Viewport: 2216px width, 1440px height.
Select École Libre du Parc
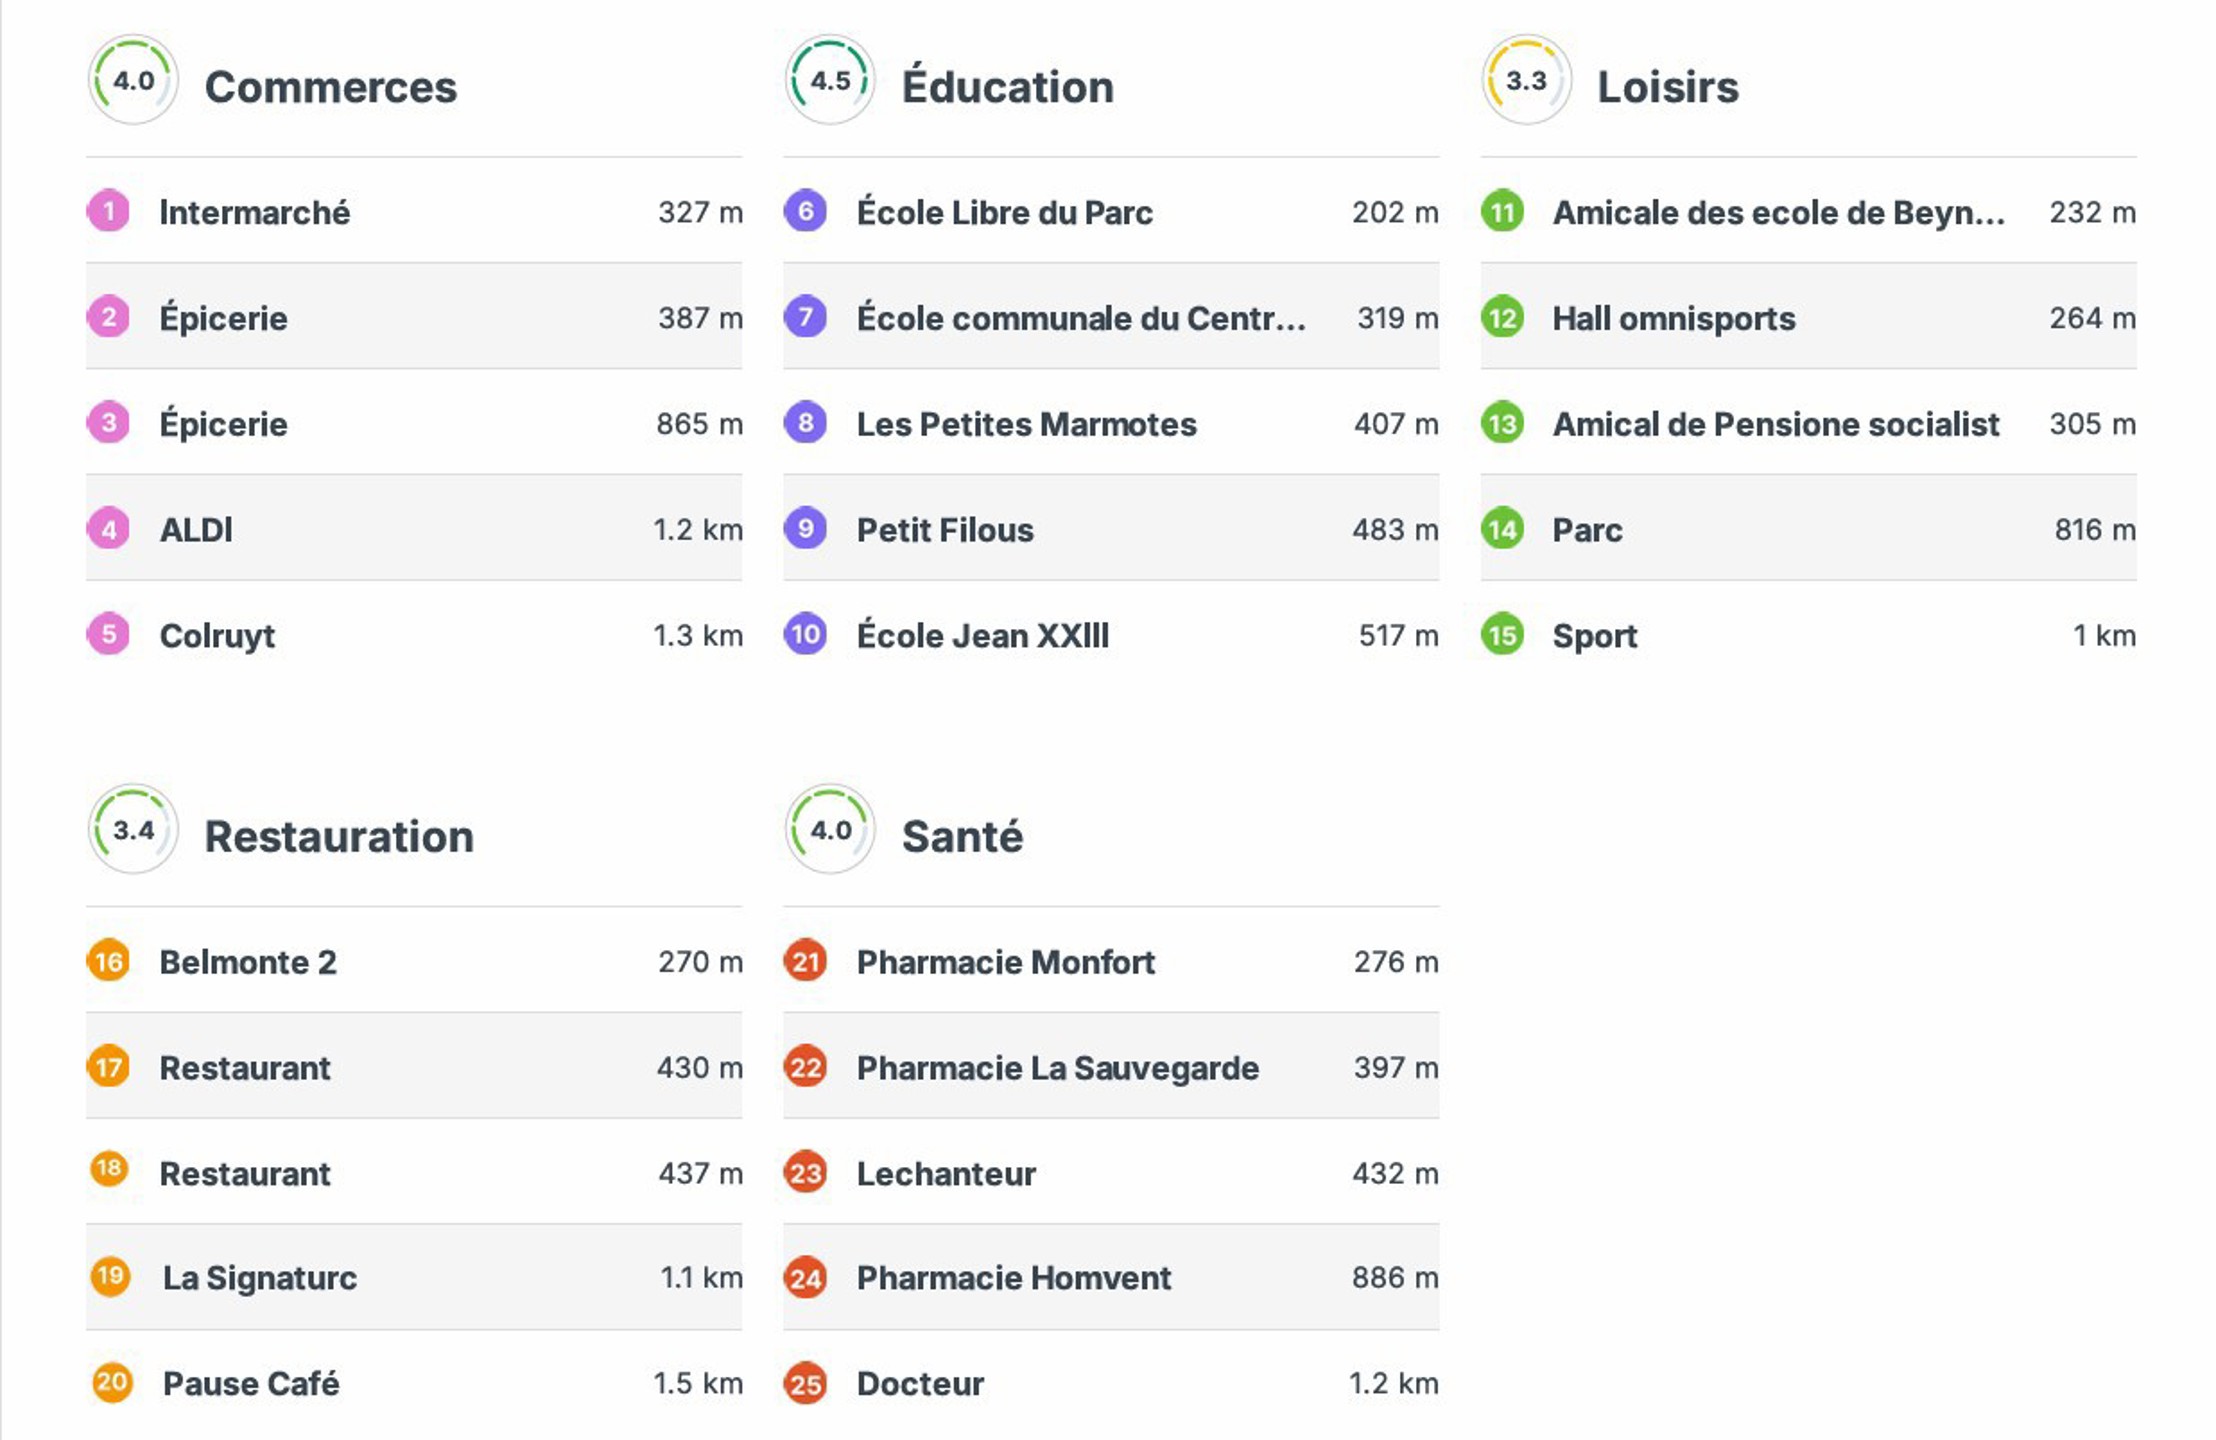tap(1004, 213)
